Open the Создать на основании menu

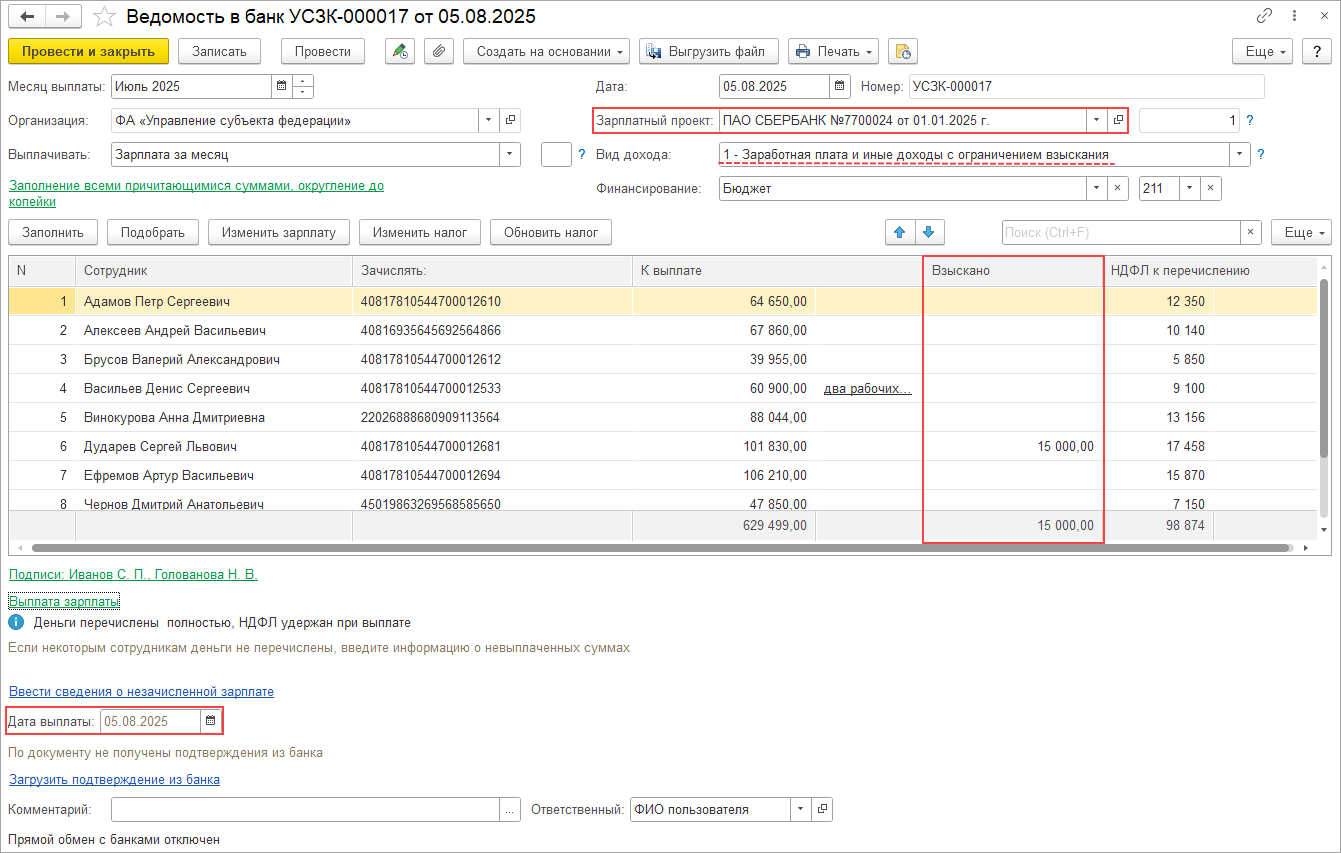[546, 51]
